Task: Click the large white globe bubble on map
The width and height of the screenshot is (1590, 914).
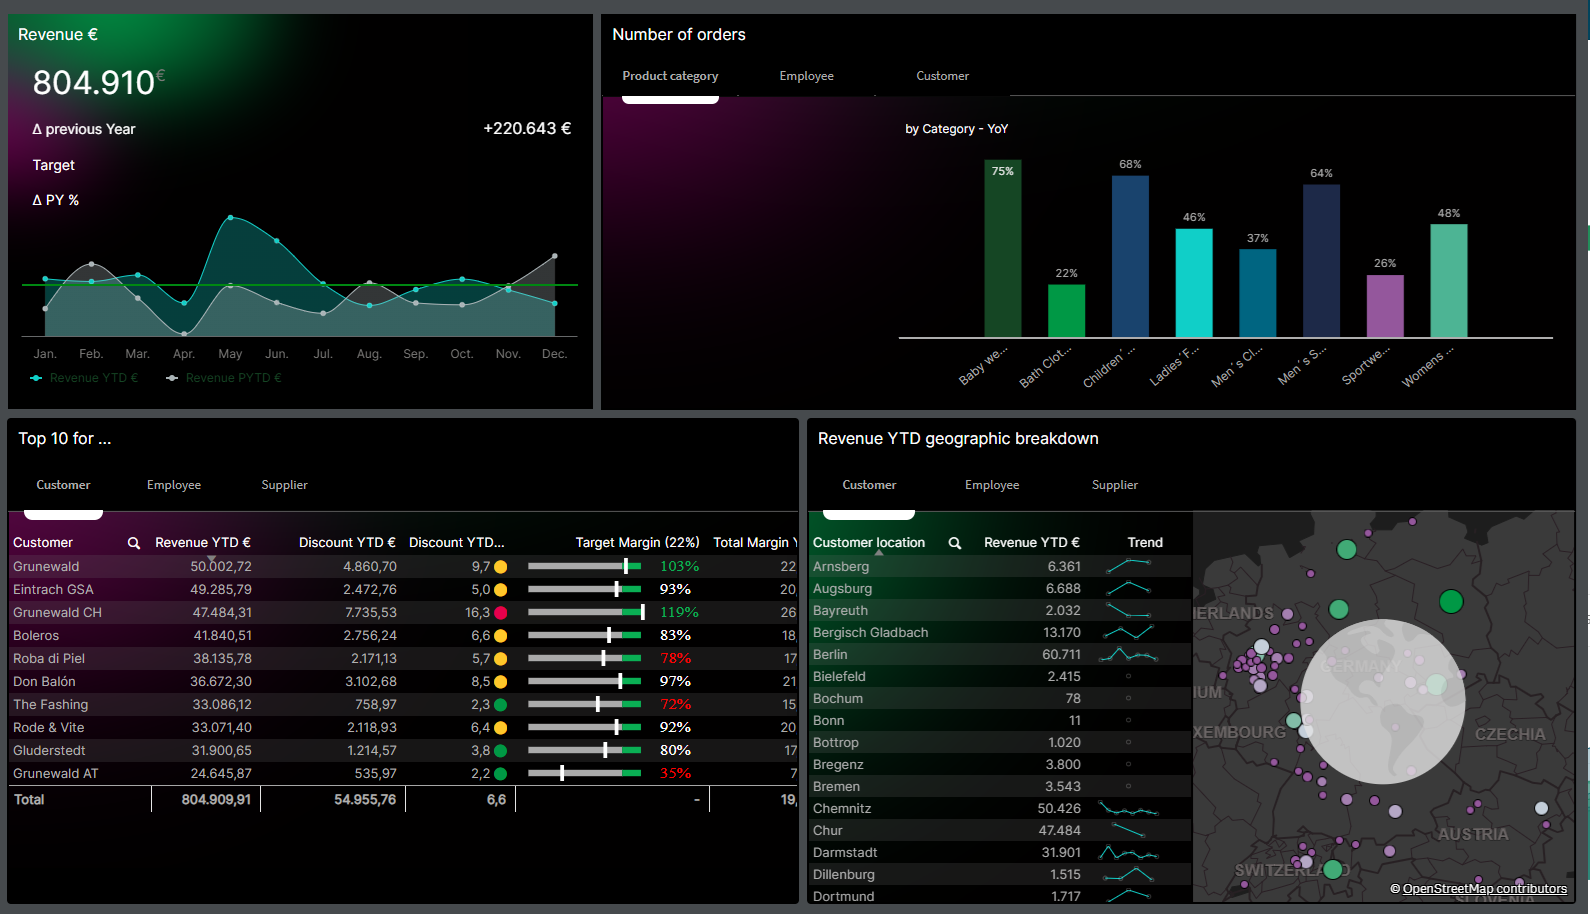Action: pyautogui.click(x=1382, y=701)
